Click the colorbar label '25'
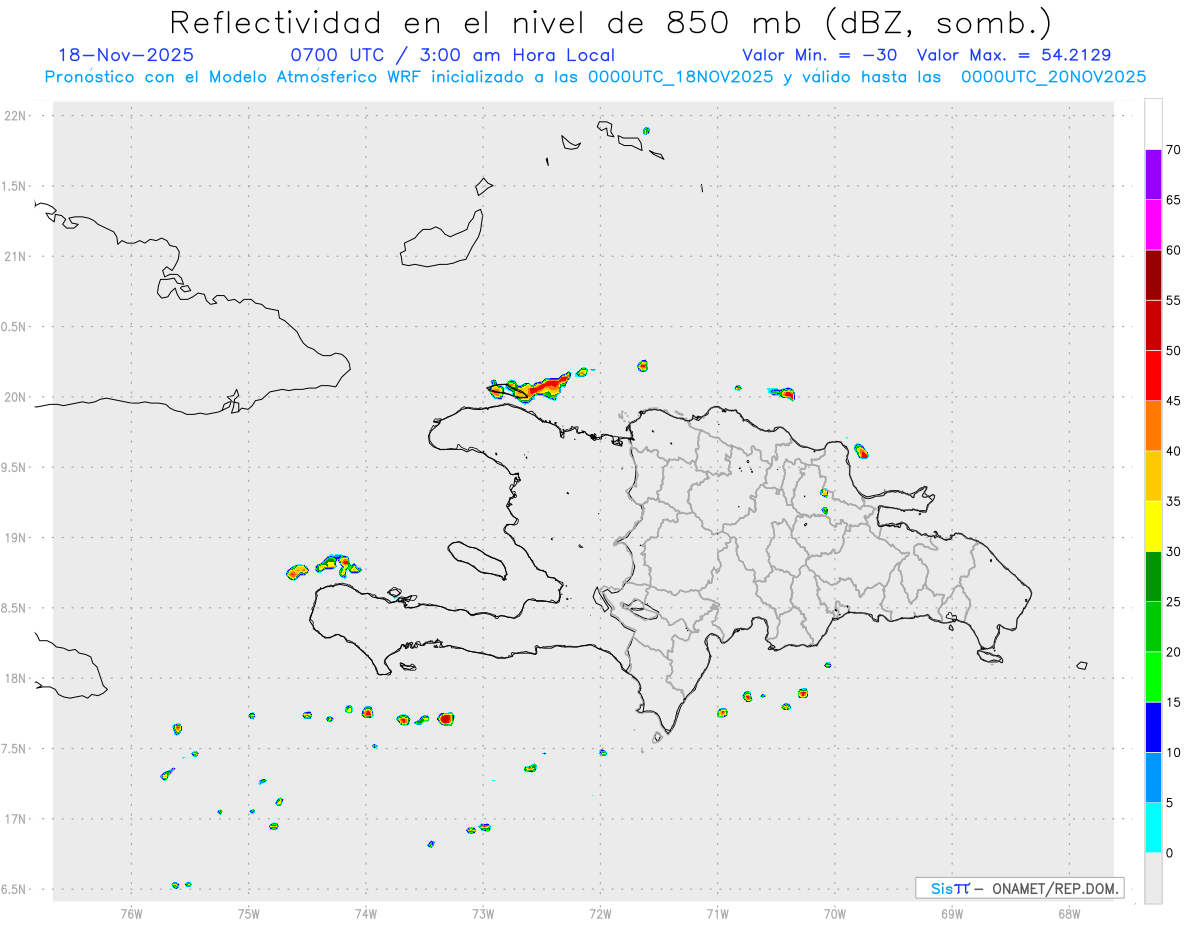Screen dimensions: 1200x927 click(1173, 602)
